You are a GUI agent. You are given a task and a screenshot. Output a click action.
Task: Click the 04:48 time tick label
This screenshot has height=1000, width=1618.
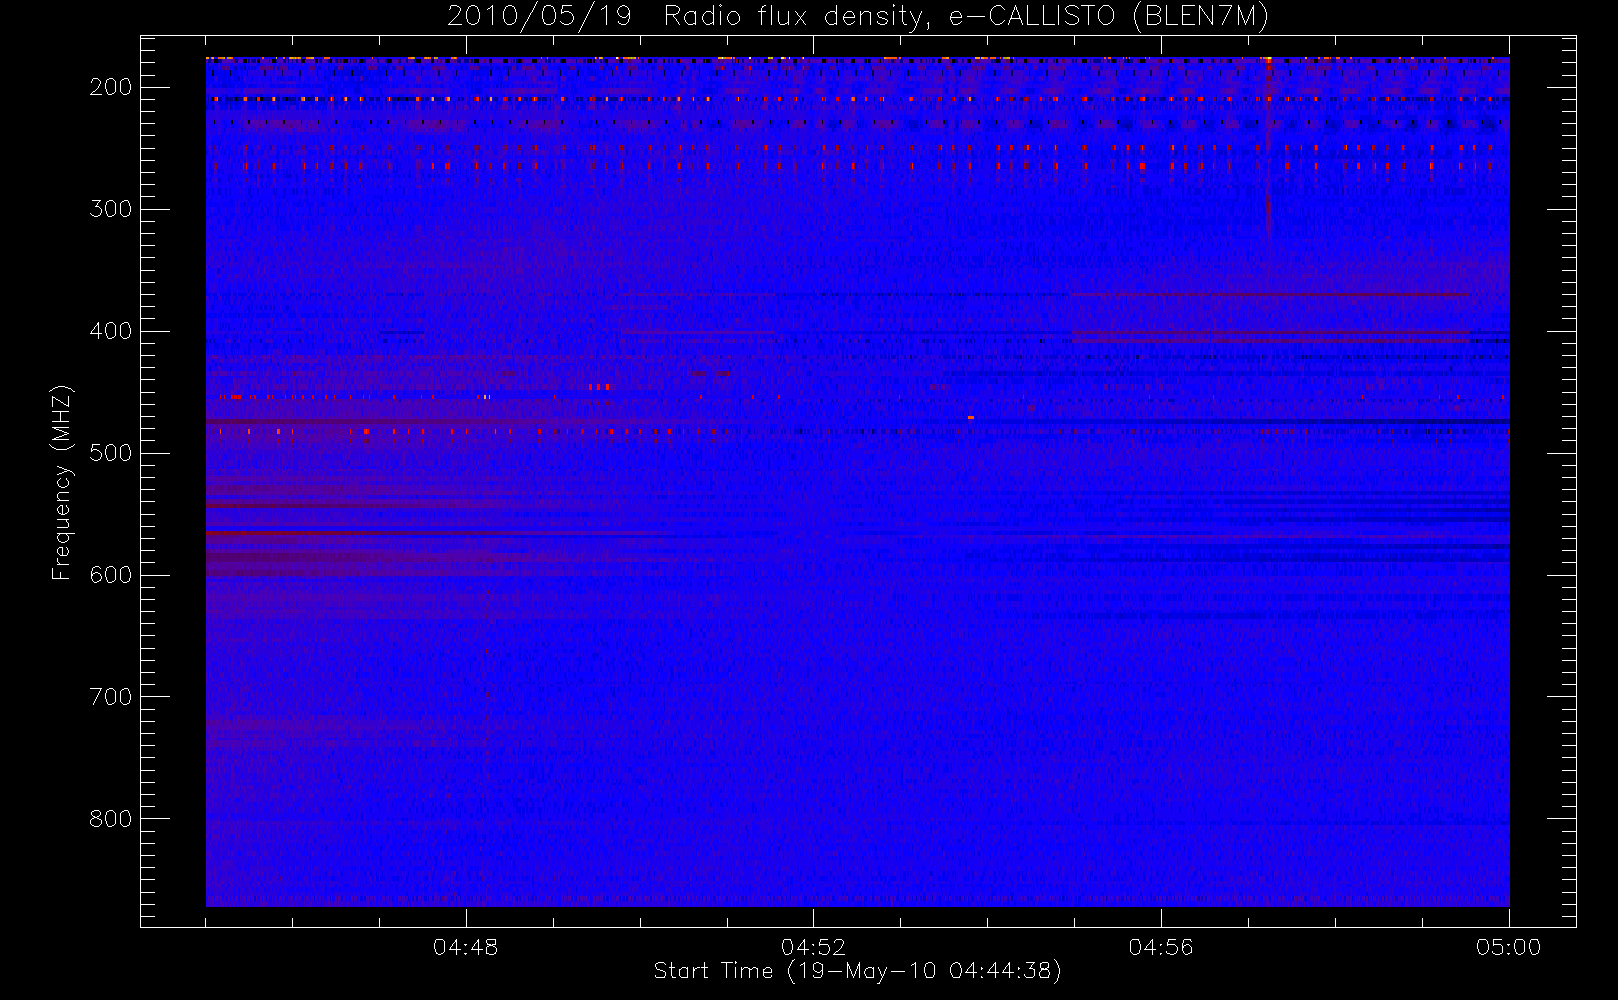click(466, 947)
